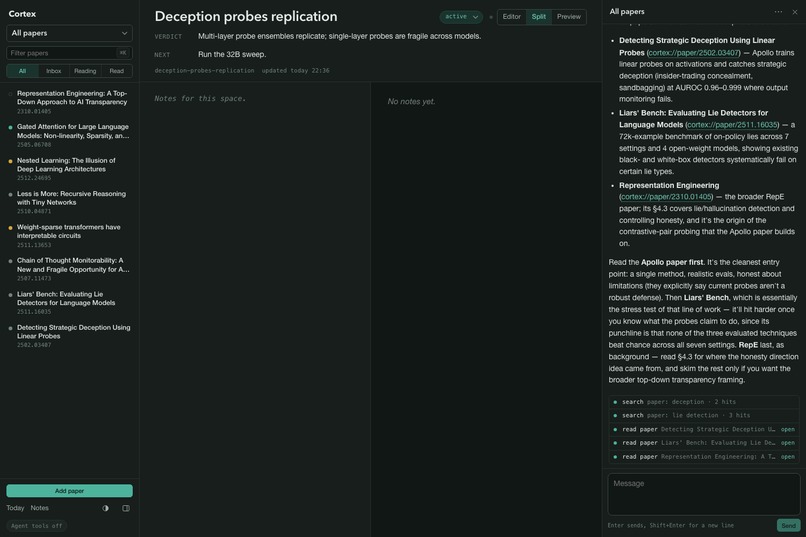Open Weight-sparse transformers paper

(x=69, y=235)
